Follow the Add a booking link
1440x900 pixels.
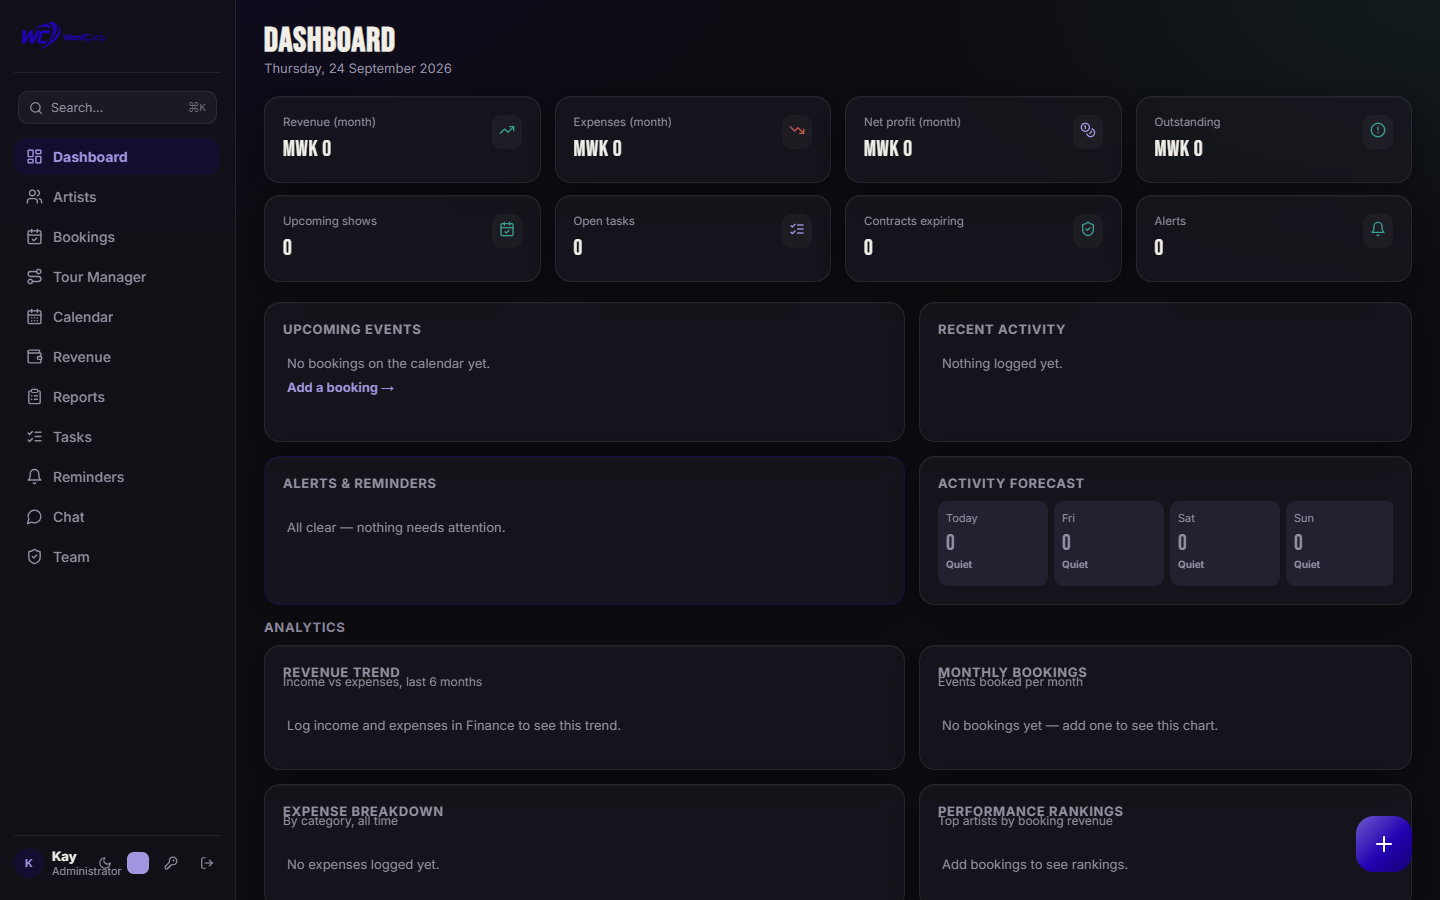(x=340, y=388)
